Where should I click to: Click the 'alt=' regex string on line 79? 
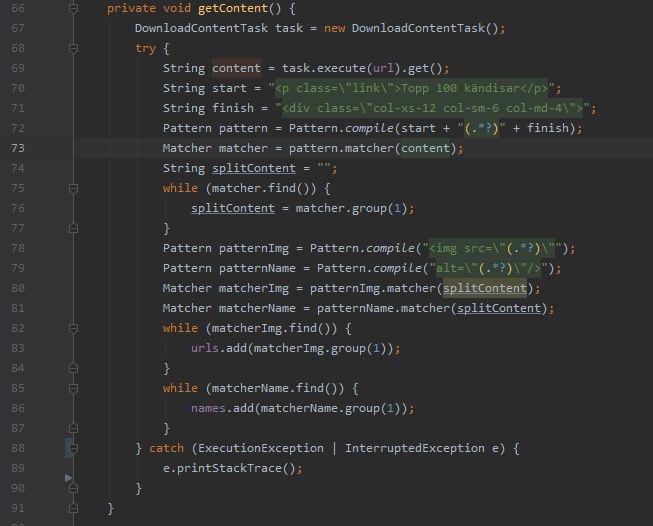[488, 268]
